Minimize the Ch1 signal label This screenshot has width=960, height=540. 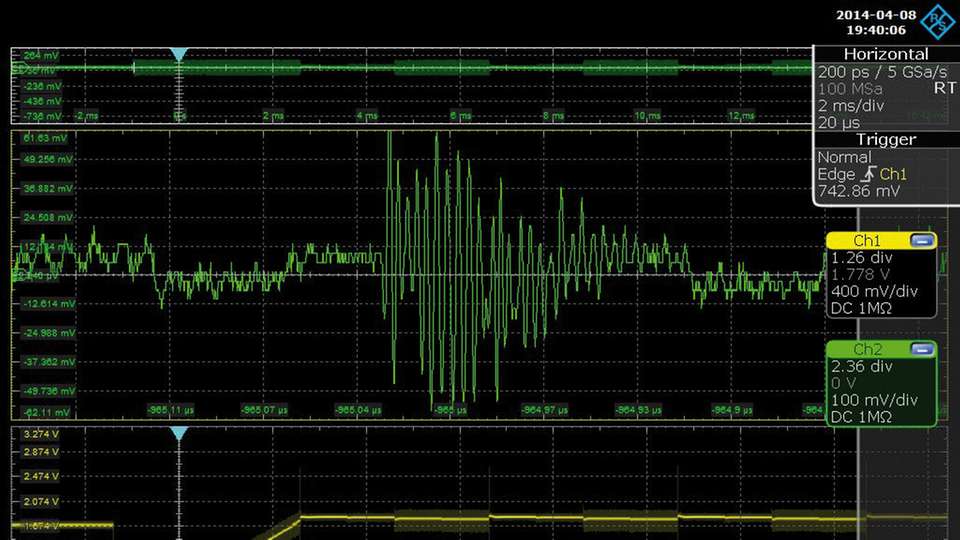pos(922,241)
